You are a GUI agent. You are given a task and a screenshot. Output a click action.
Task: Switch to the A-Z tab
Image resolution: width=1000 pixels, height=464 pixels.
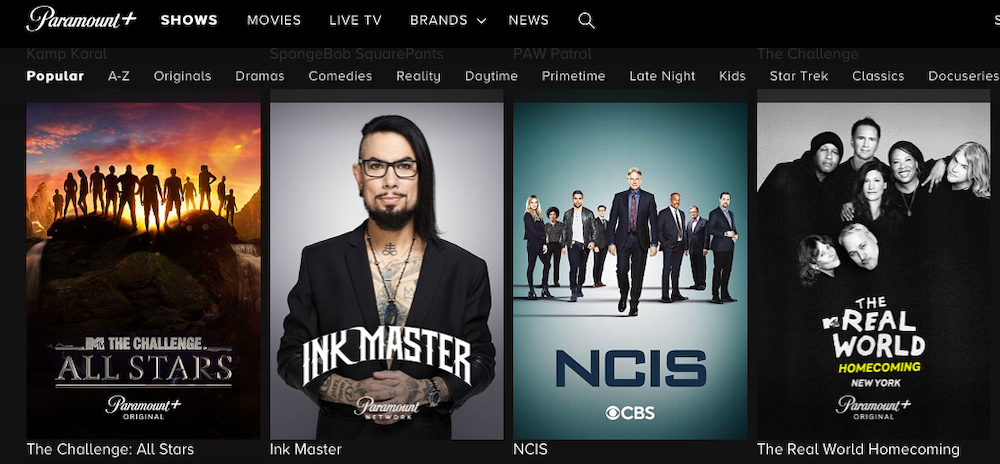click(x=119, y=76)
